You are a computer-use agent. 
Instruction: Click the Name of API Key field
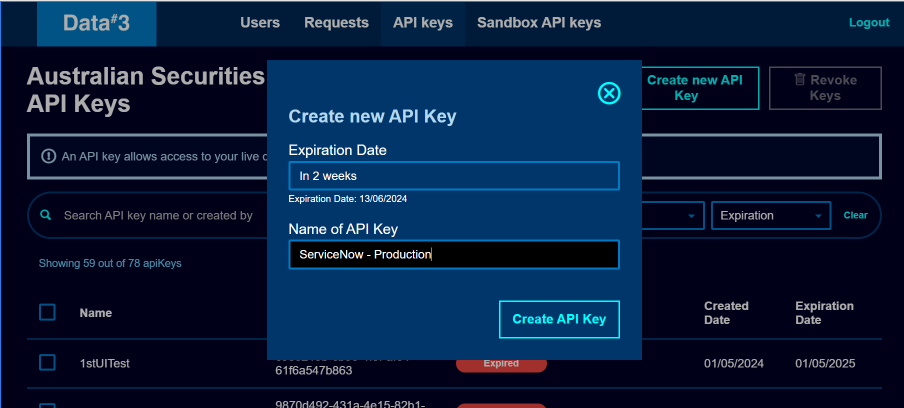click(453, 255)
